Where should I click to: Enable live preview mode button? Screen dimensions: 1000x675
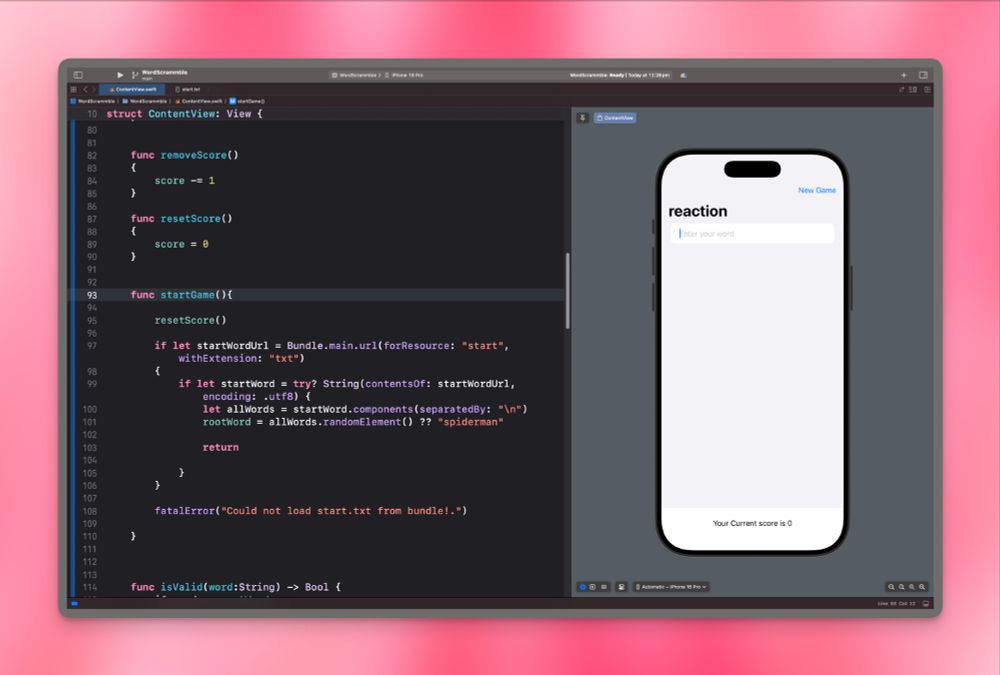582,587
